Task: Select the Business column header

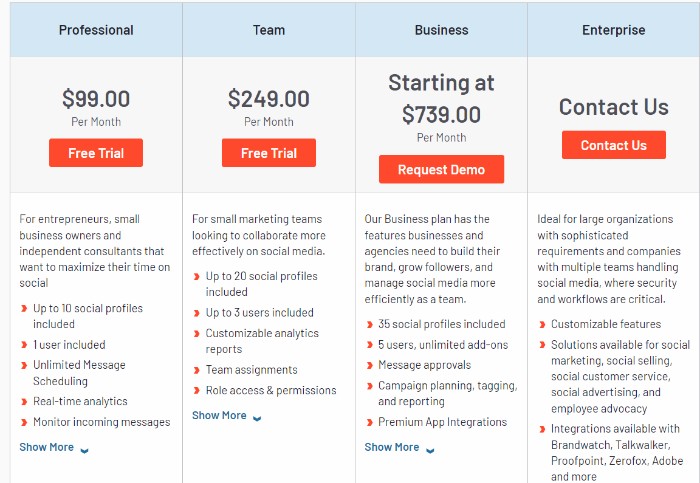Action: [442, 30]
